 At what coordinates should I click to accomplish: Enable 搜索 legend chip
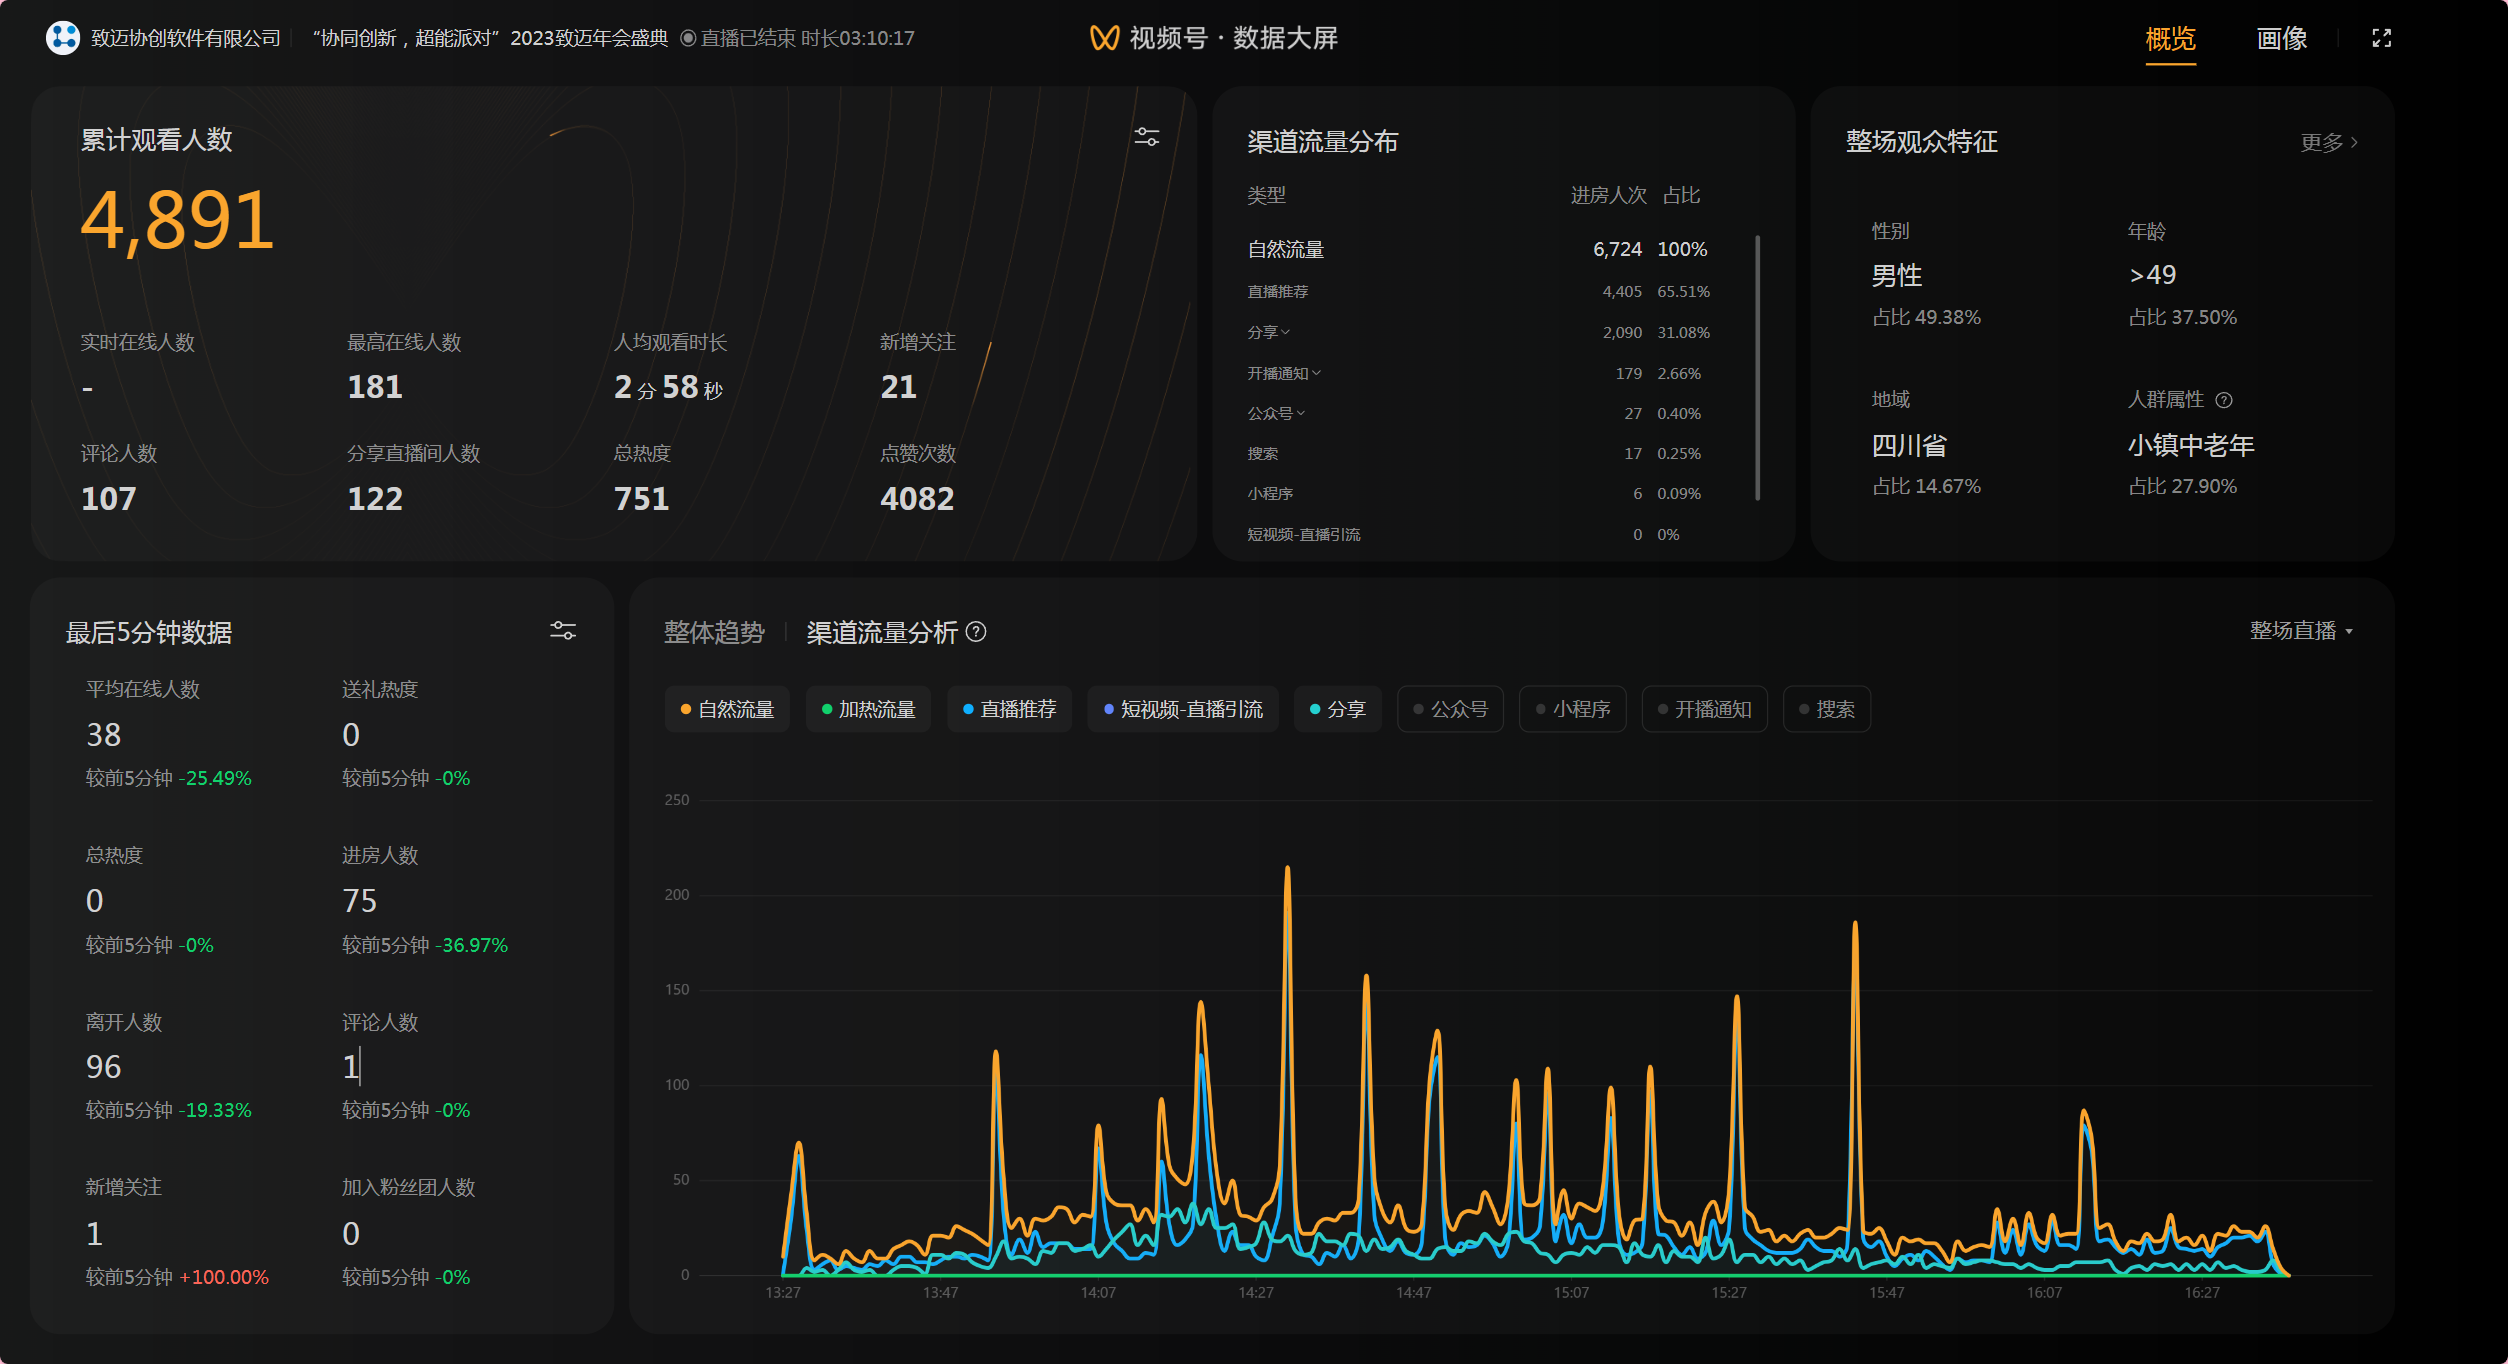click(1826, 709)
